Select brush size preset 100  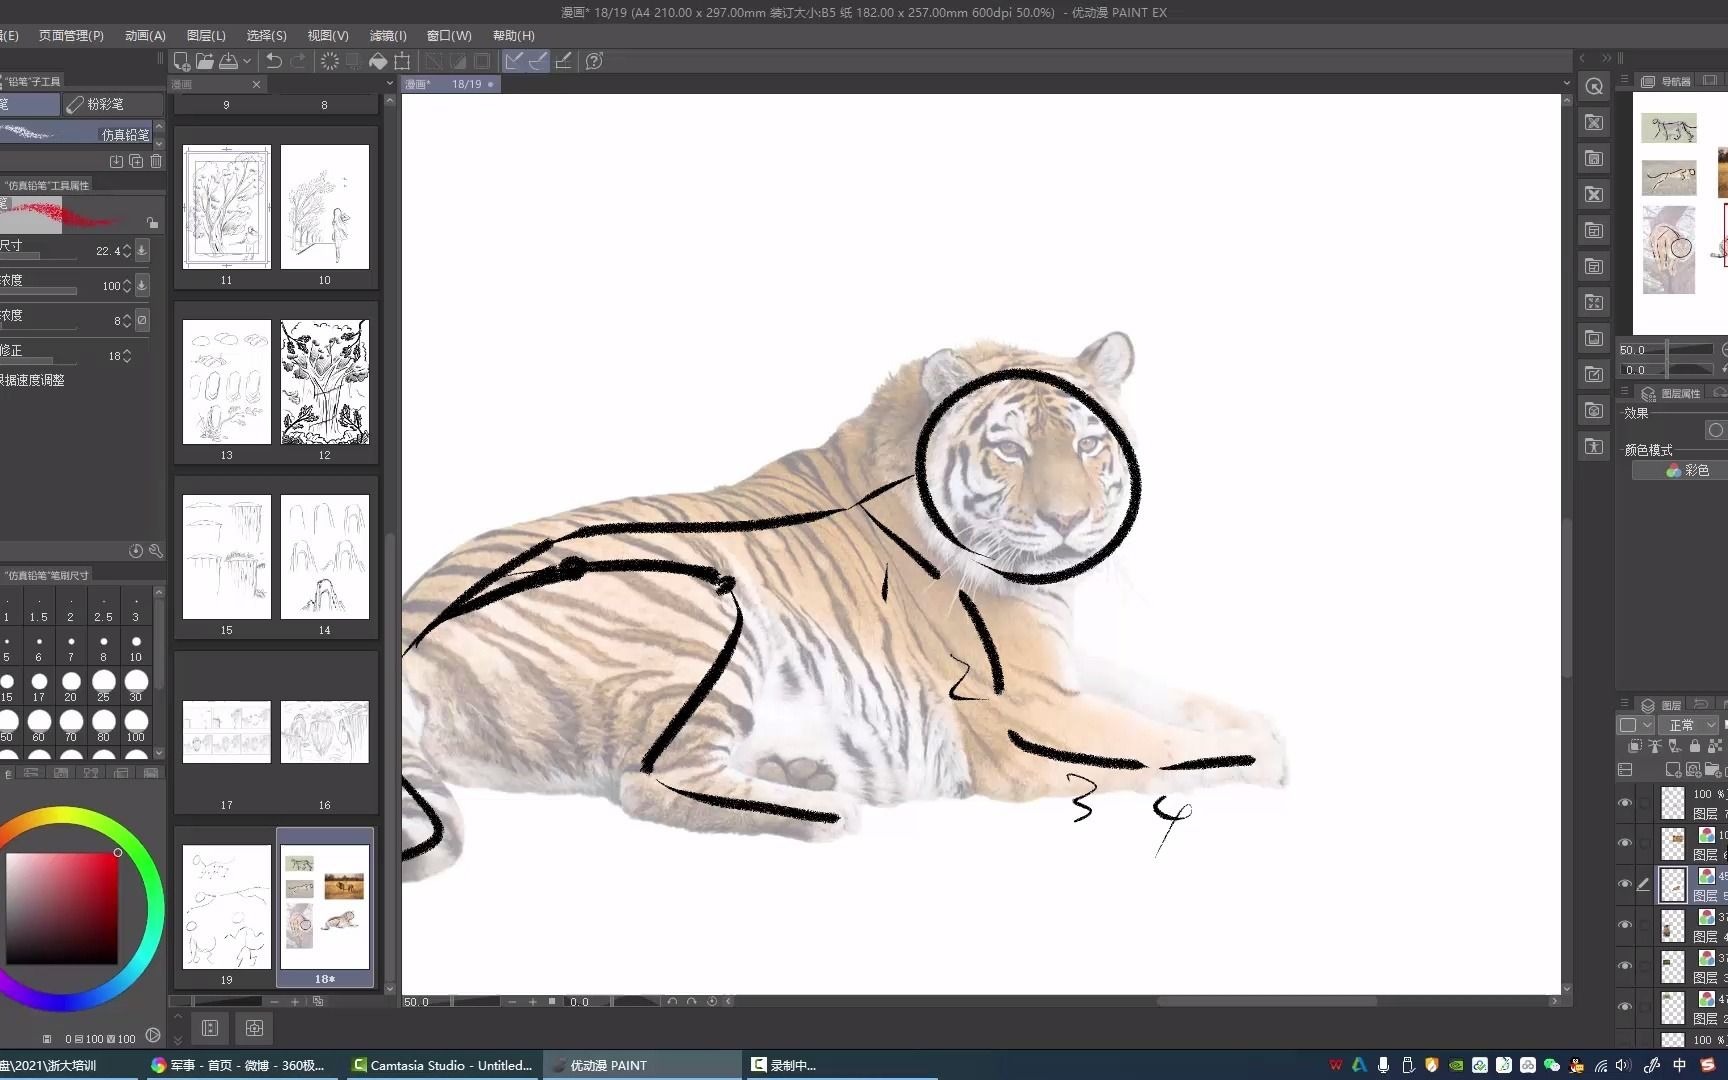135,726
